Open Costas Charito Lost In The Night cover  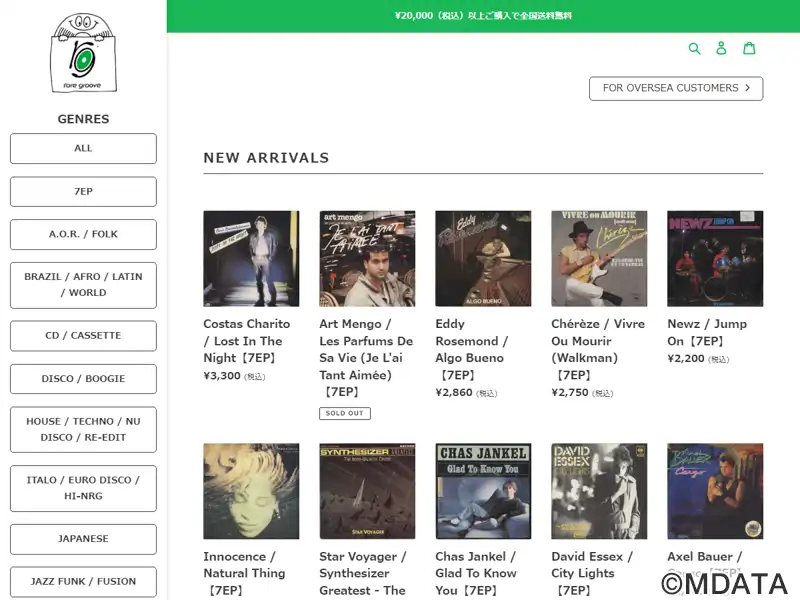pyautogui.click(x=251, y=259)
